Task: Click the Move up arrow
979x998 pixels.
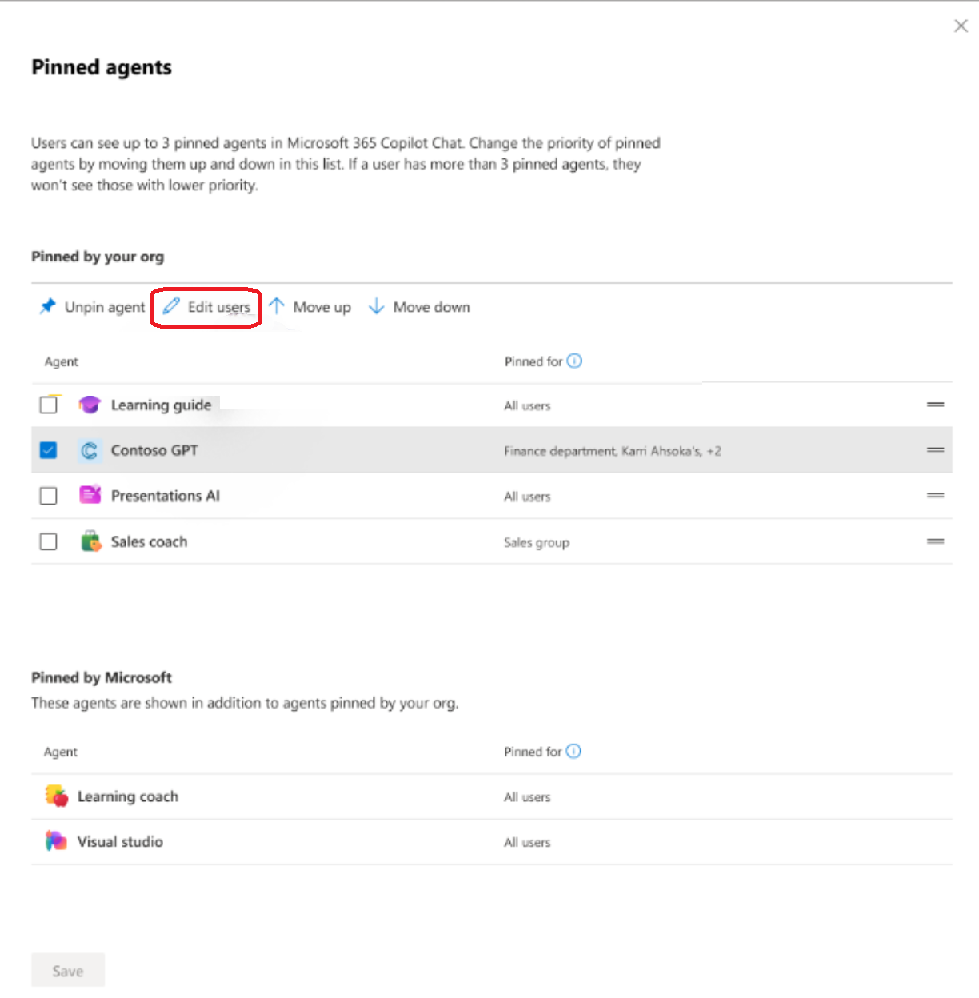Action: coord(277,307)
